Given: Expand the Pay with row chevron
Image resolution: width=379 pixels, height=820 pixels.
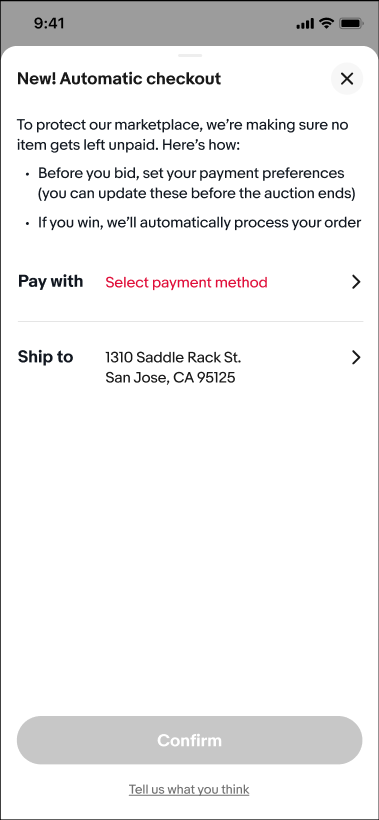Looking at the screenshot, I should tap(356, 282).
